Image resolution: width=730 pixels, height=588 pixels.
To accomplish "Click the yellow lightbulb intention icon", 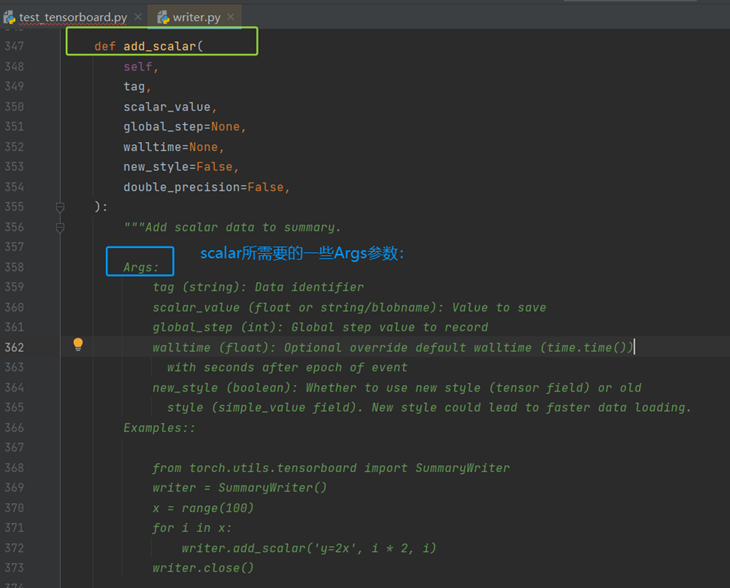I will (x=78, y=345).
